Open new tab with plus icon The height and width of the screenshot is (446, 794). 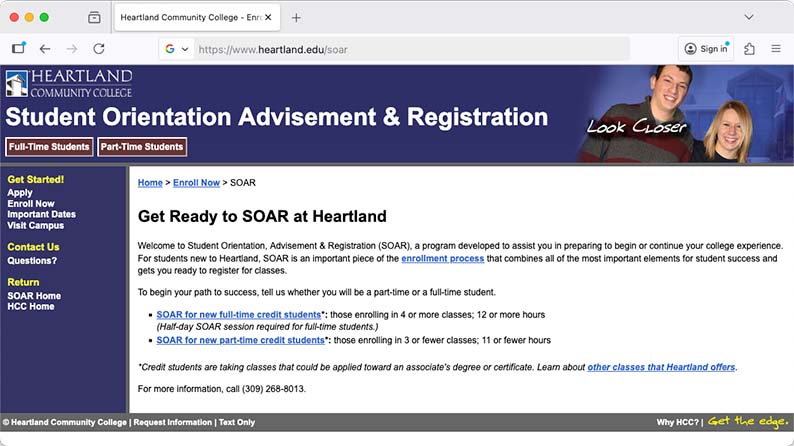[x=296, y=18]
